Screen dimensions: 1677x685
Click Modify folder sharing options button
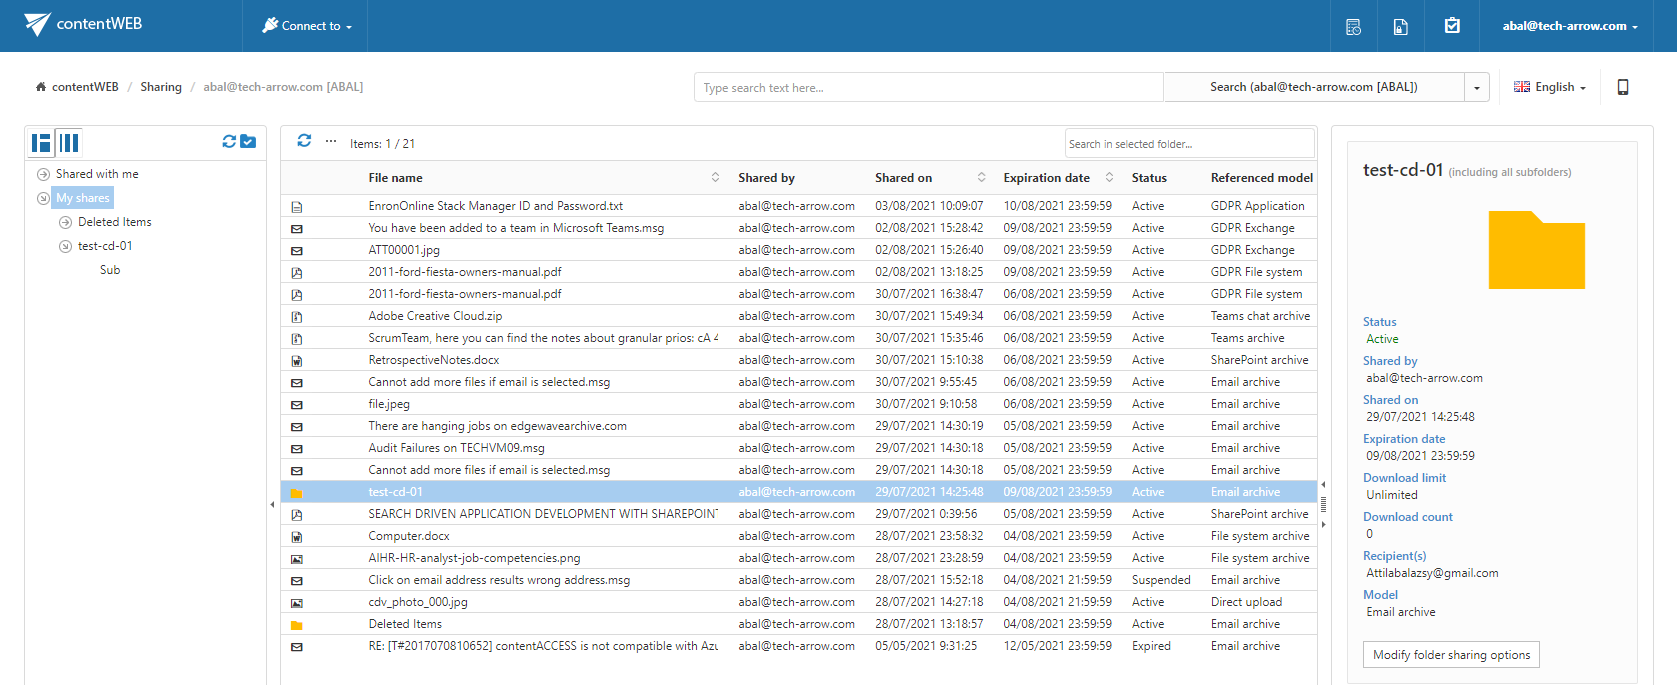pyautogui.click(x=1451, y=655)
